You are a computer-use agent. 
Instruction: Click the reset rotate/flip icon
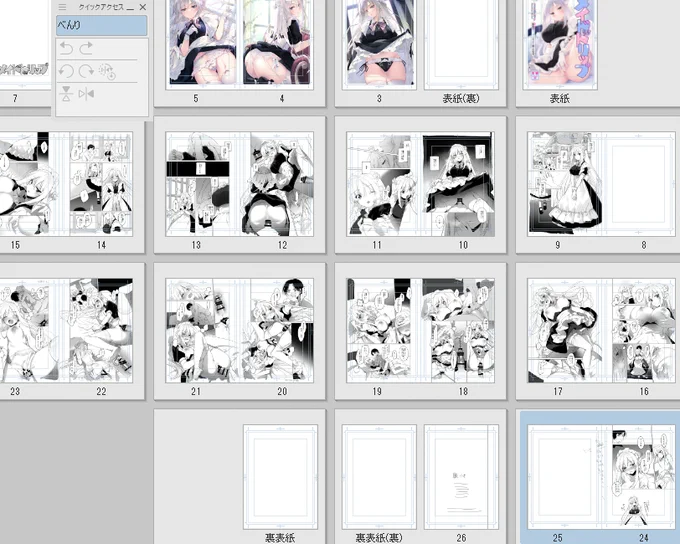(107, 72)
